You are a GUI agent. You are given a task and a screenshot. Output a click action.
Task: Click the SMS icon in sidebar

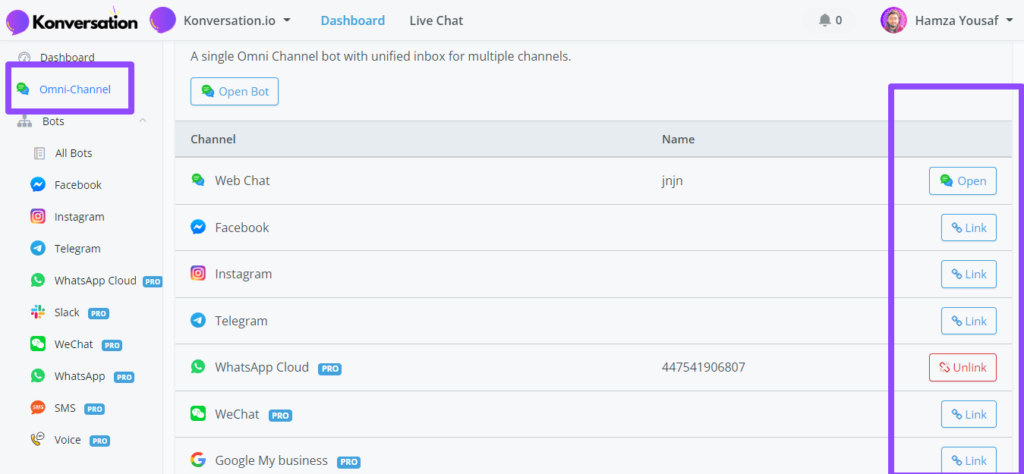(x=38, y=408)
